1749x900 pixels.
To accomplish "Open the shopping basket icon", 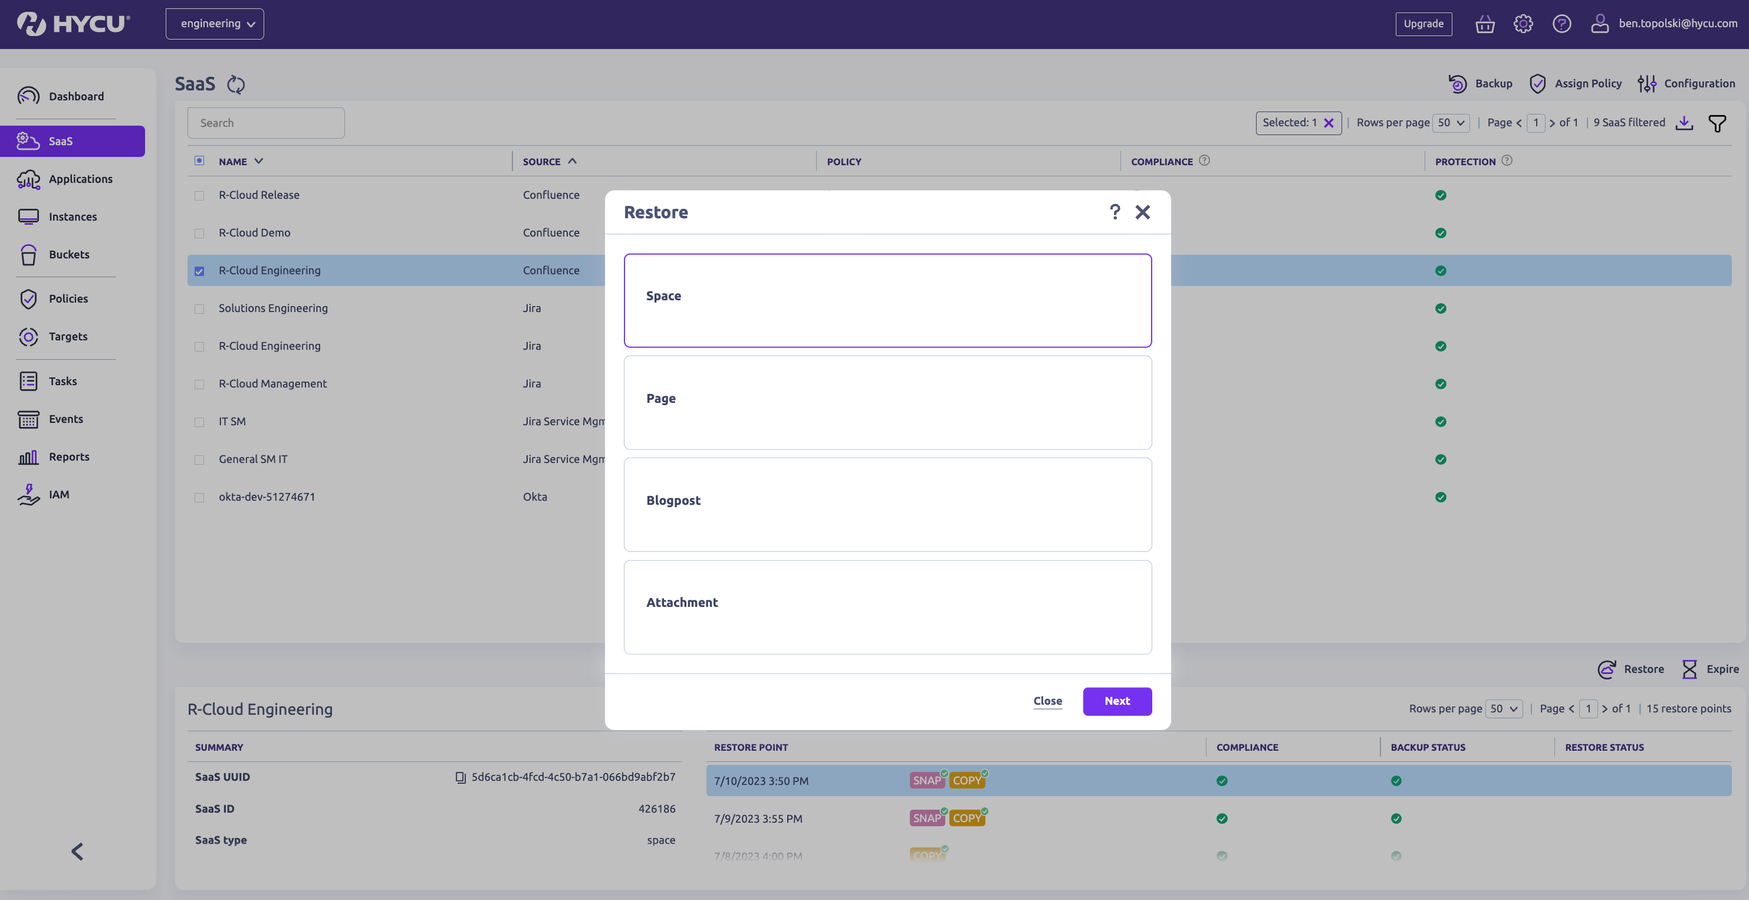I will pos(1485,24).
